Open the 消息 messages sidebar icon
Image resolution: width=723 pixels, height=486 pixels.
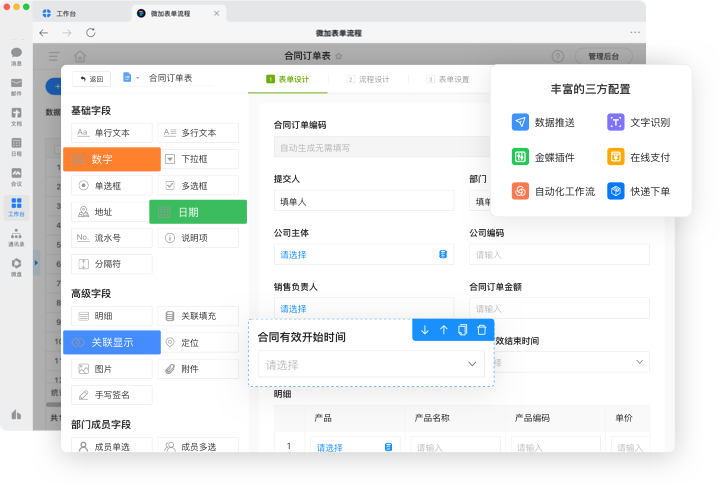[16, 56]
